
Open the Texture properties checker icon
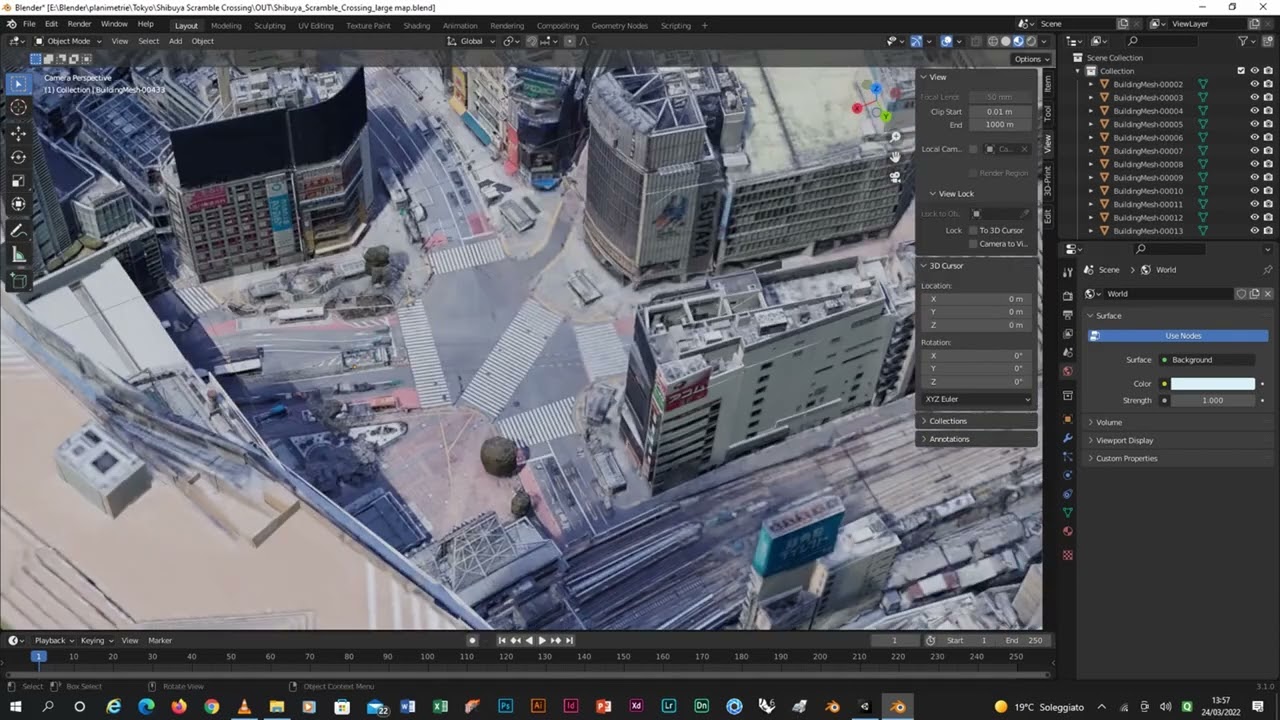[x=1068, y=555]
